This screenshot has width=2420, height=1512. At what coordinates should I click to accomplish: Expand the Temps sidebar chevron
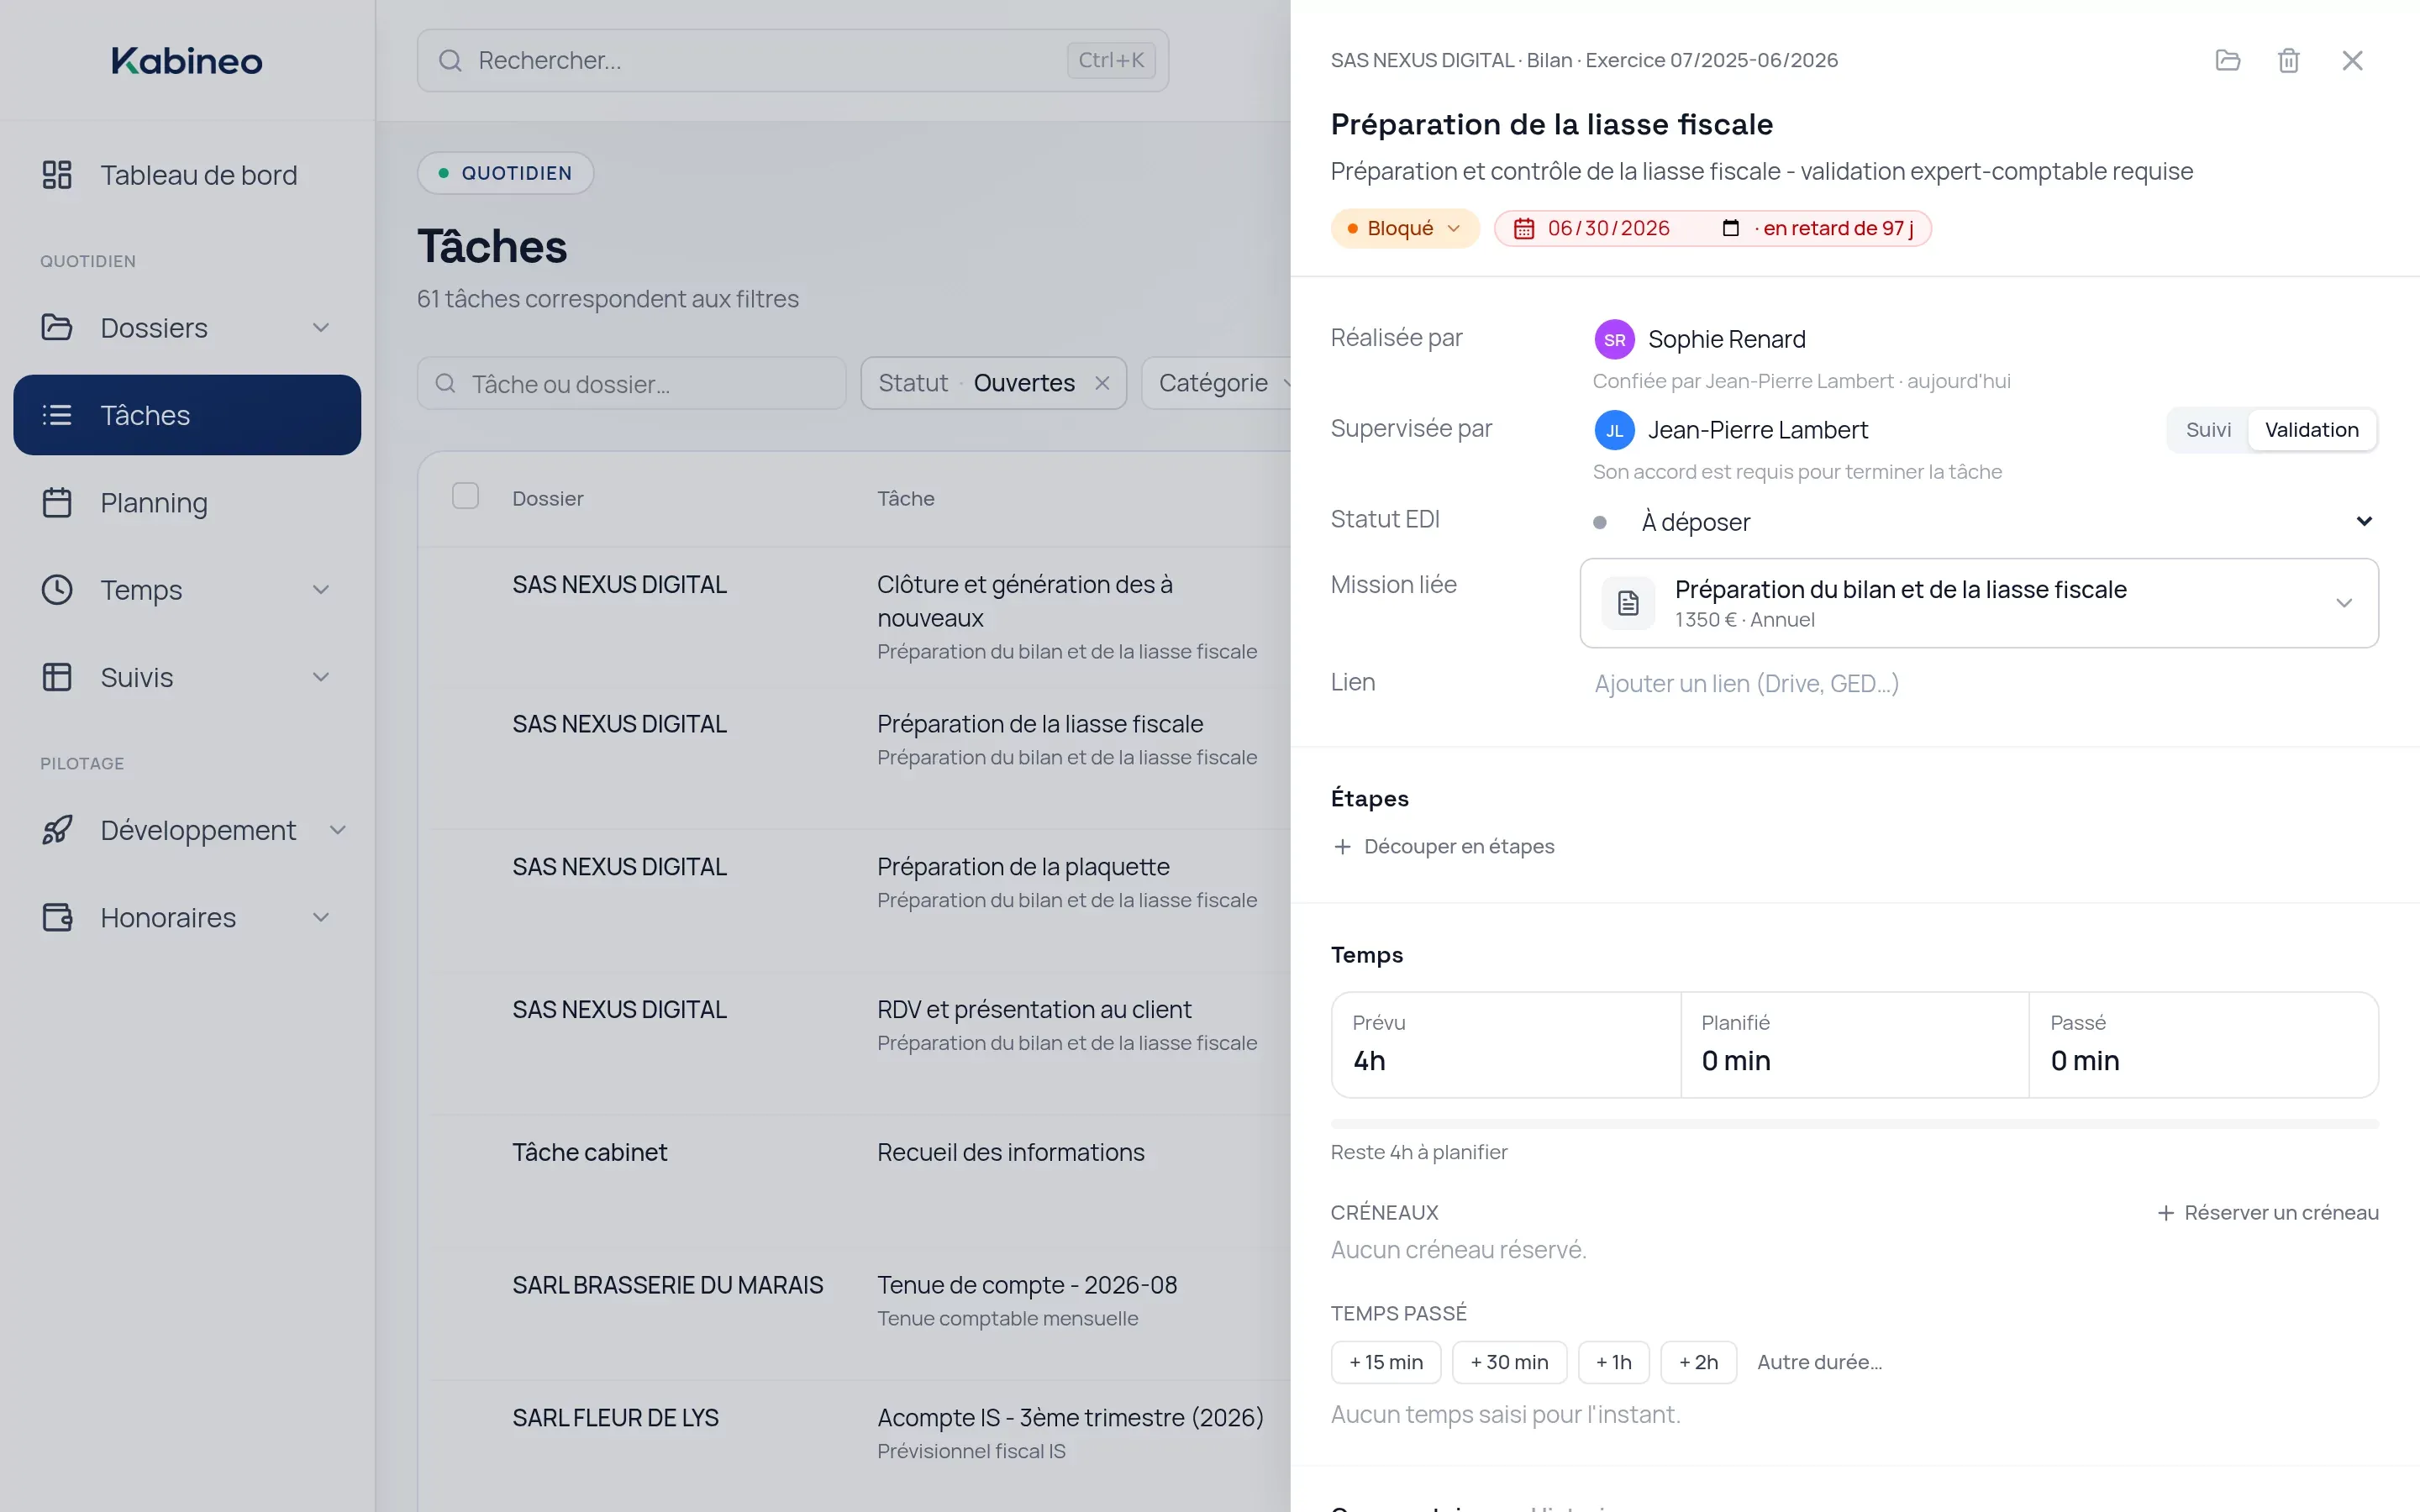321,590
